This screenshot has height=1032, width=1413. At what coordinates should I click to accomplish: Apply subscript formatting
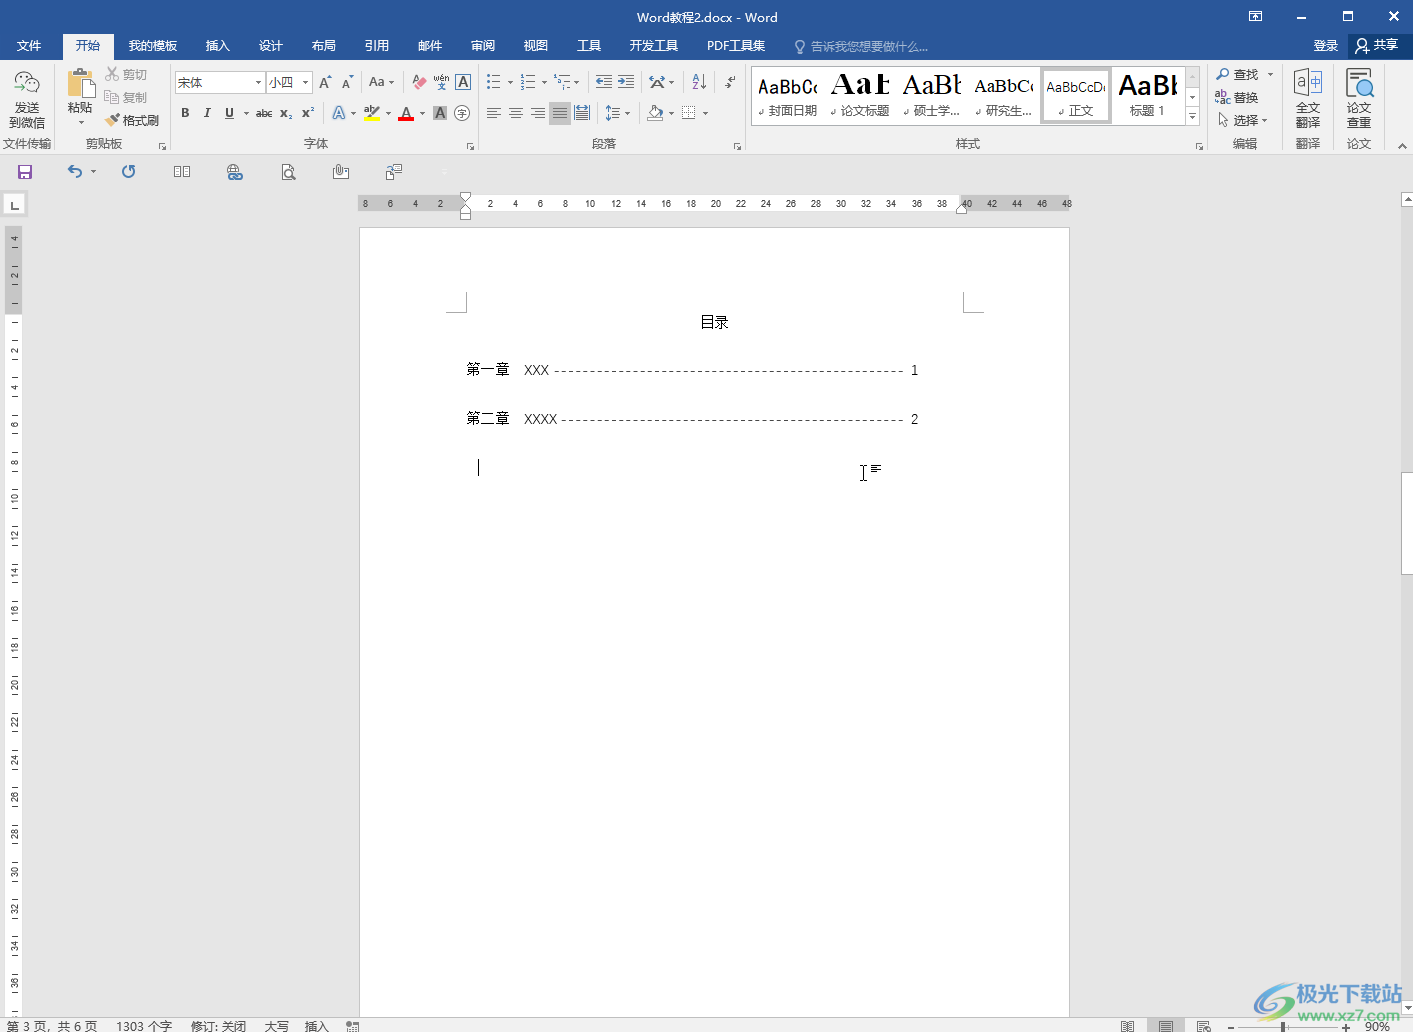(x=286, y=113)
